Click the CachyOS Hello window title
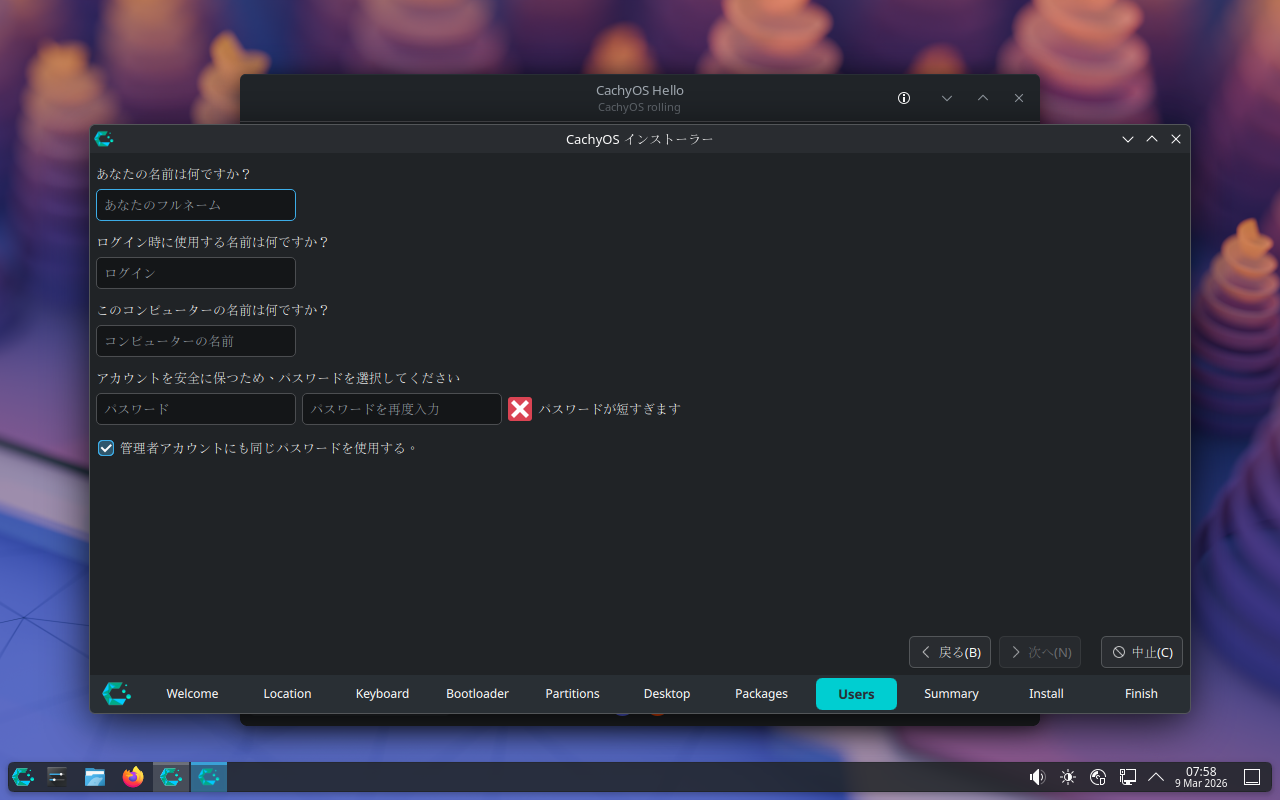 point(640,90)
